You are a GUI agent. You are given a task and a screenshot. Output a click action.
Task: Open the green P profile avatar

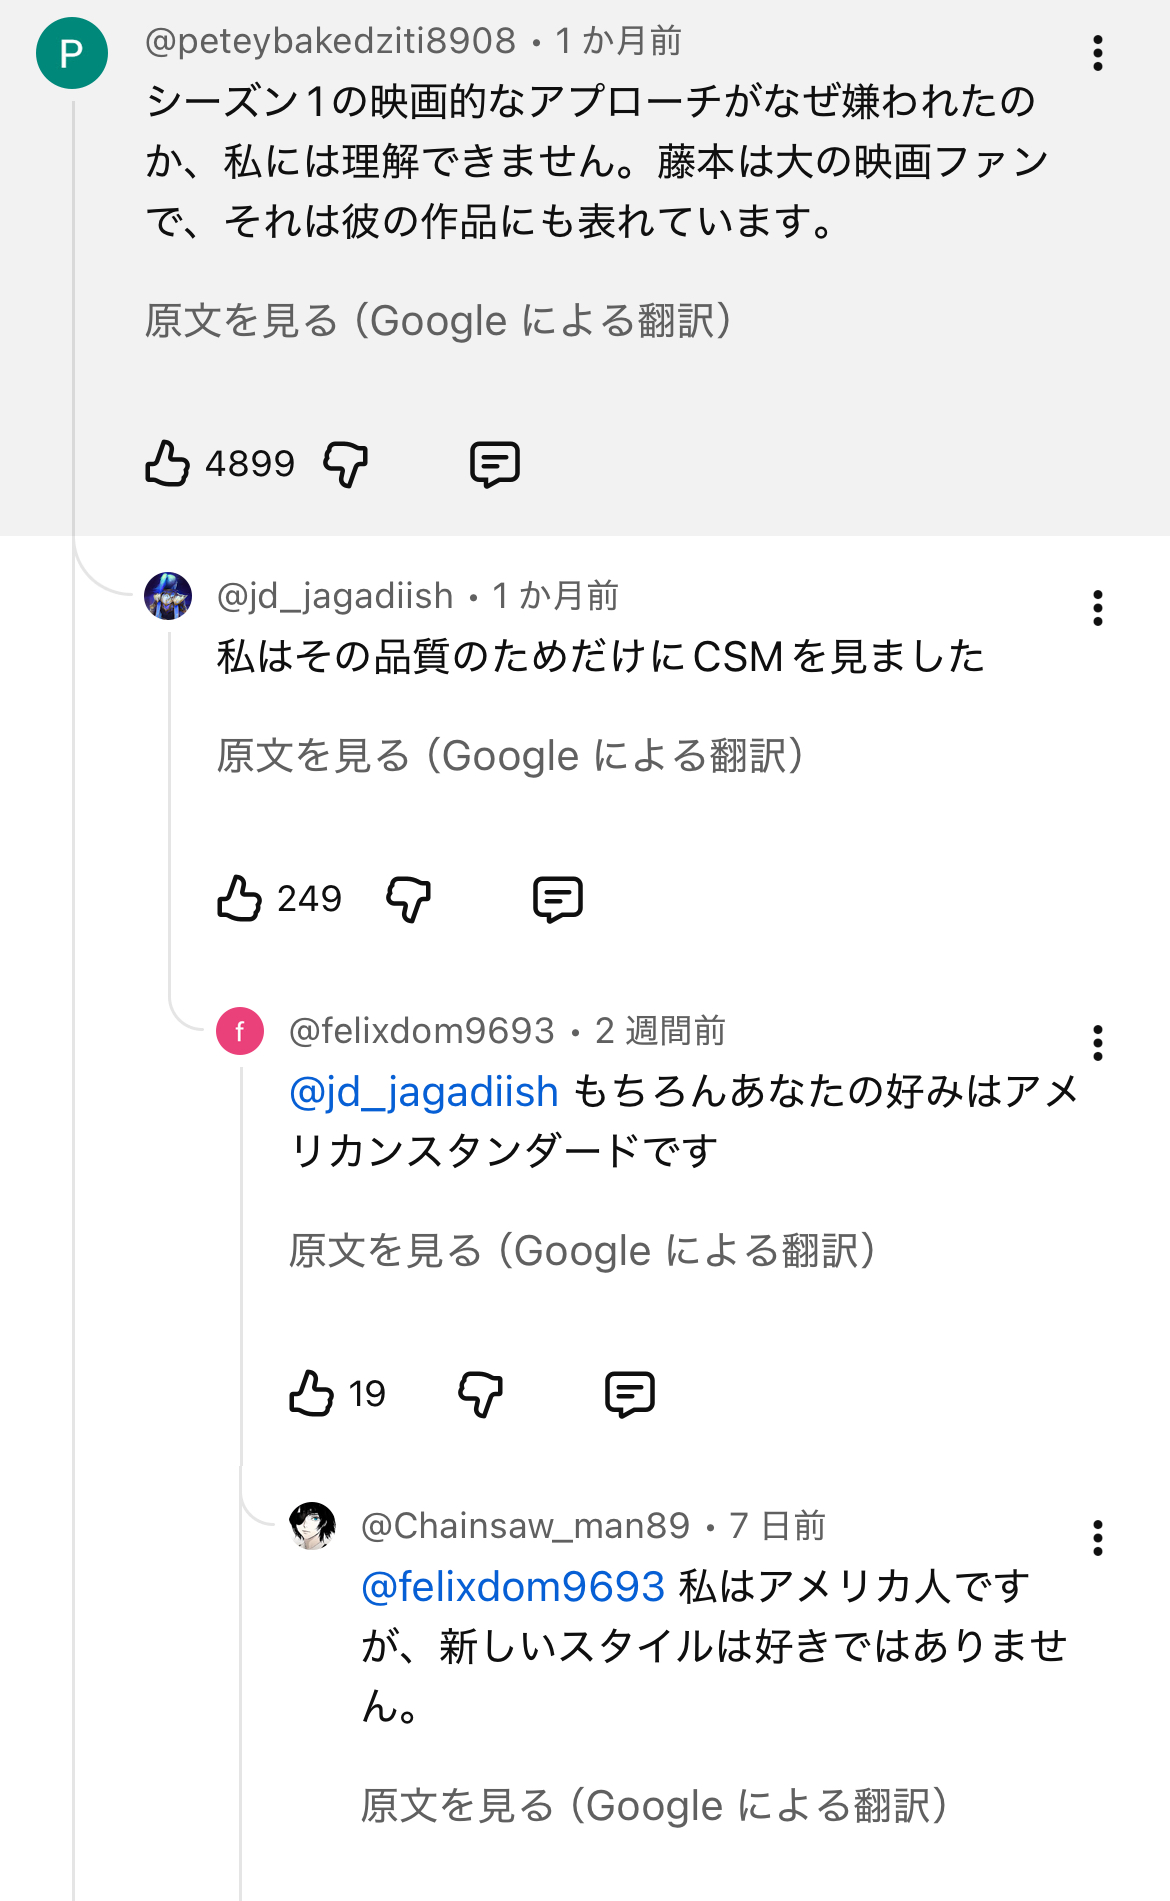[x=72, y=53]
